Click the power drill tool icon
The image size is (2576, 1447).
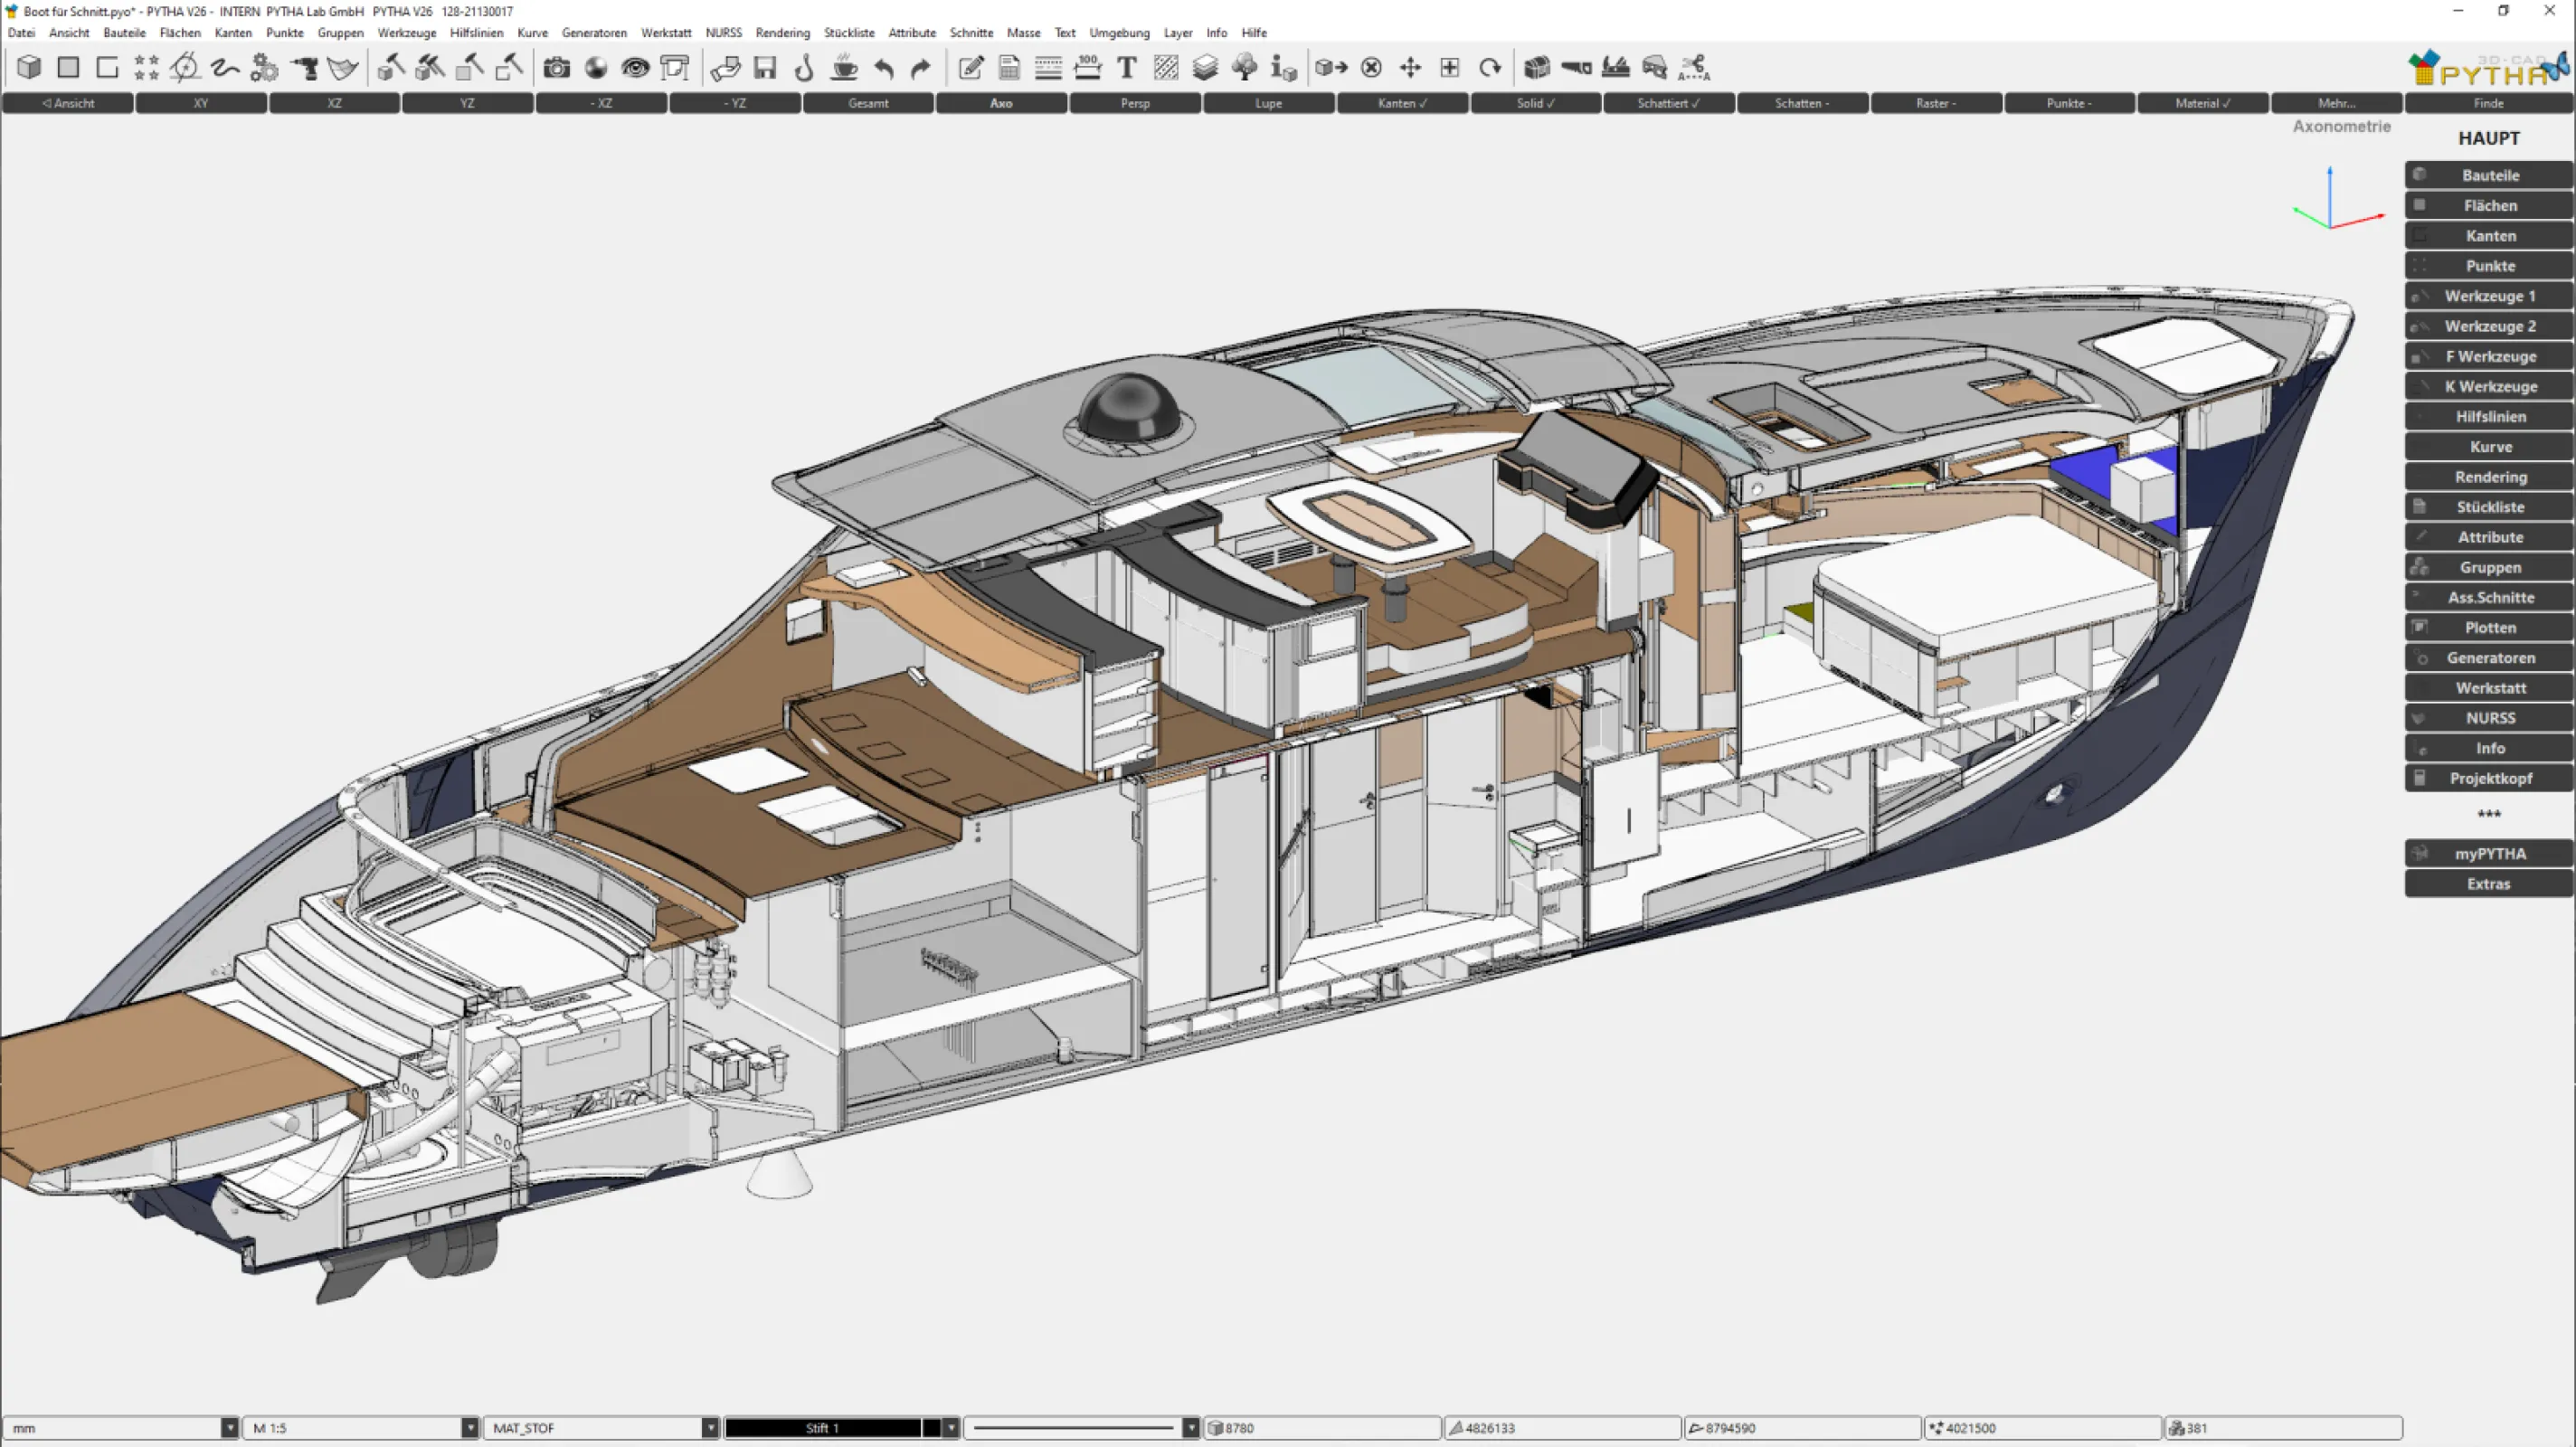click(x=304, y=68)
